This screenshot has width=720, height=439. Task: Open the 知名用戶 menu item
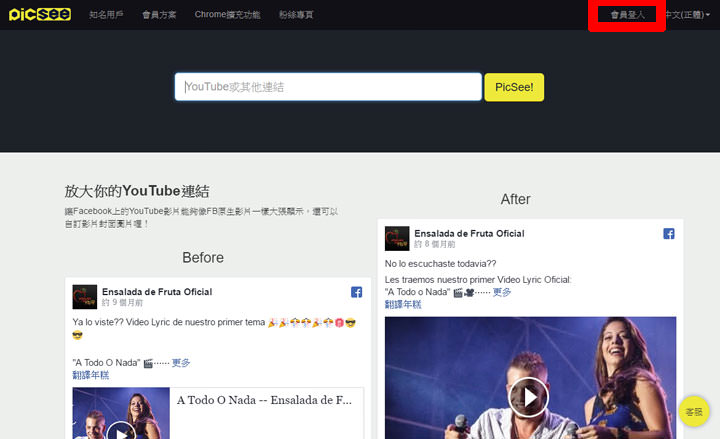coord(105,15)
